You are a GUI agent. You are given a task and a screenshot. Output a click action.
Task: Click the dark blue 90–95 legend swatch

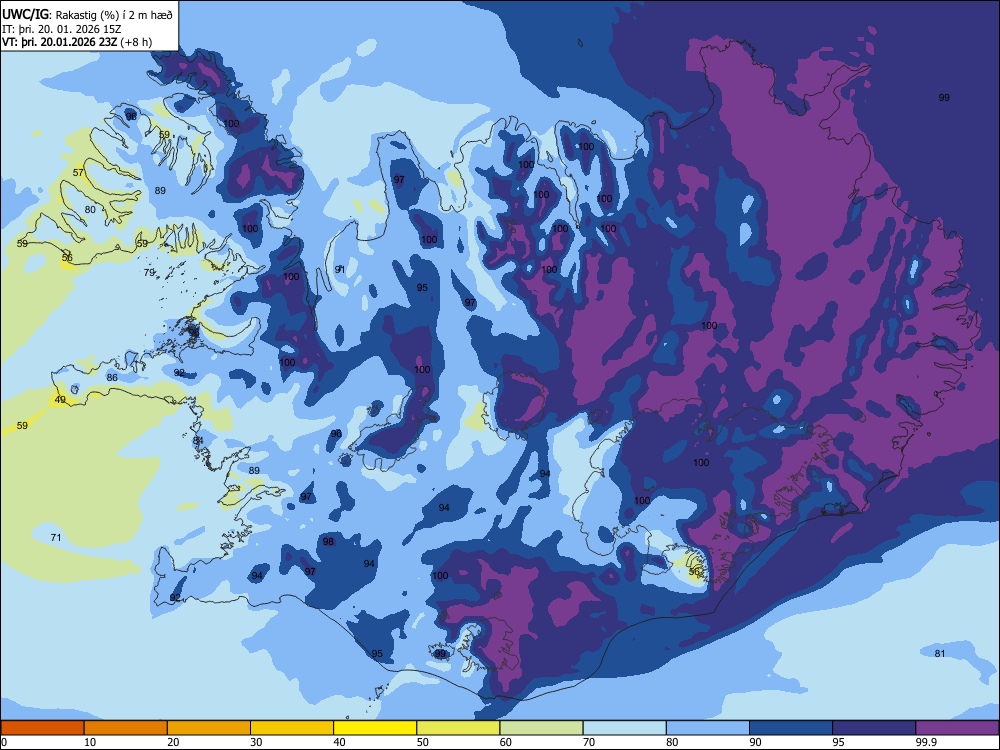pos(791,728)
